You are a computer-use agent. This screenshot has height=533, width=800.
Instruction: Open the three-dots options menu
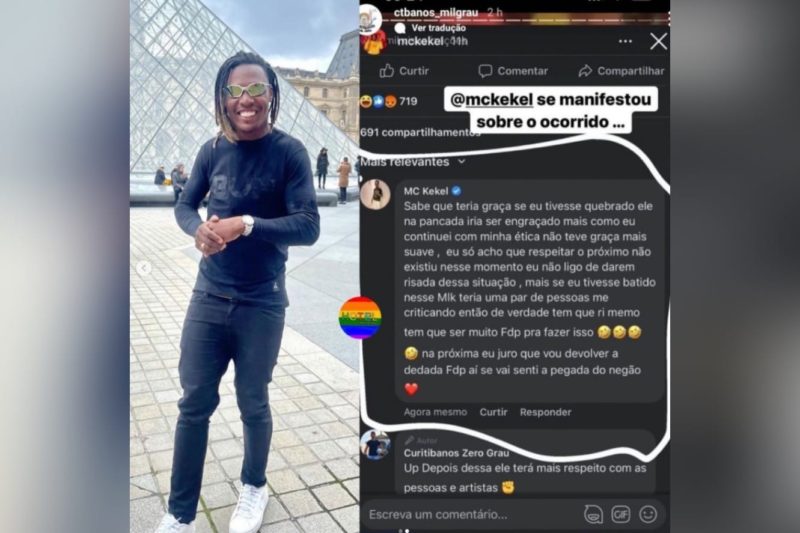point(625,41)
